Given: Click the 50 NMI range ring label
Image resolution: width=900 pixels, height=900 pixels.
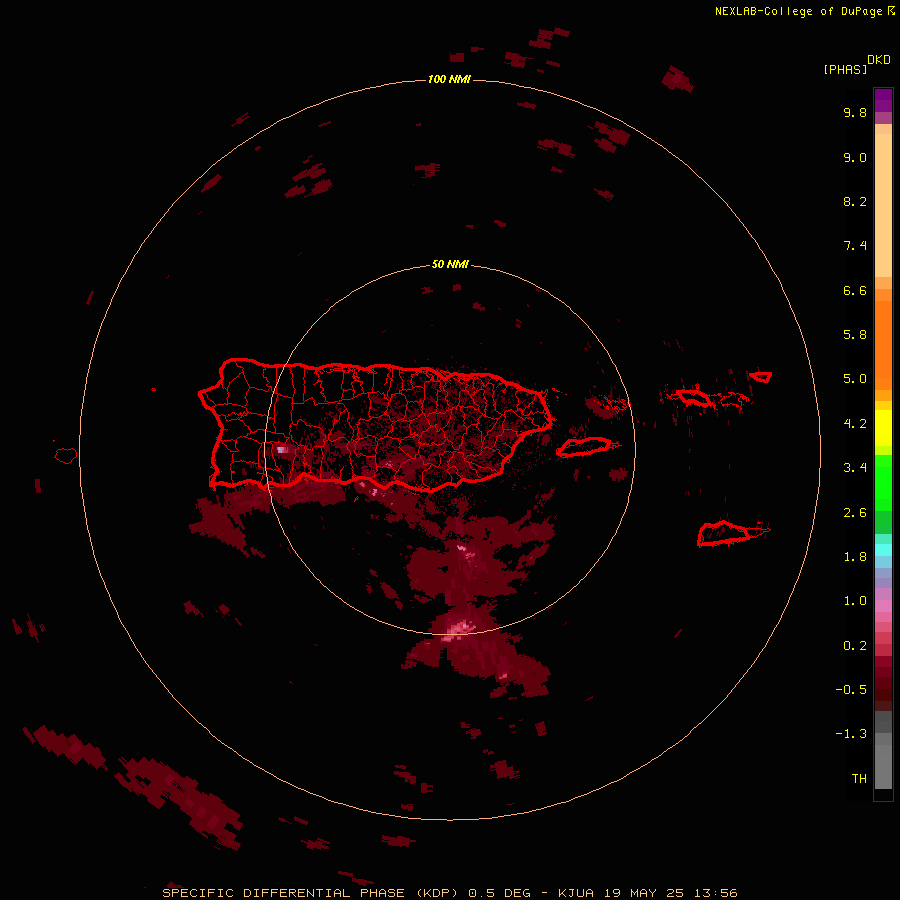Looking at the screenshot, I should 450,264.
